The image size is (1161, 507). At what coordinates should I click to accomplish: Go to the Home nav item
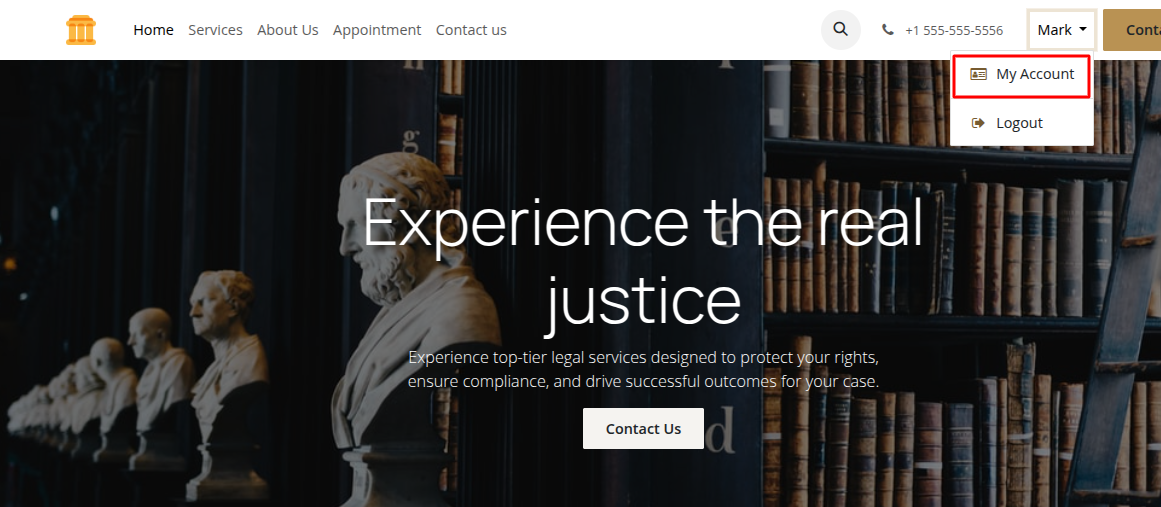tap(153, 30)
